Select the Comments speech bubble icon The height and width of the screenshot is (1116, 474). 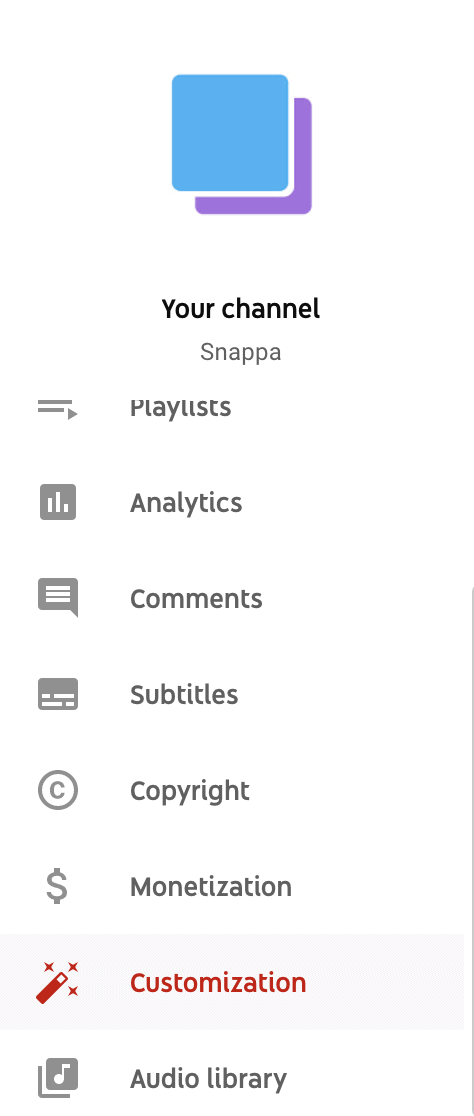coord(58,598)
